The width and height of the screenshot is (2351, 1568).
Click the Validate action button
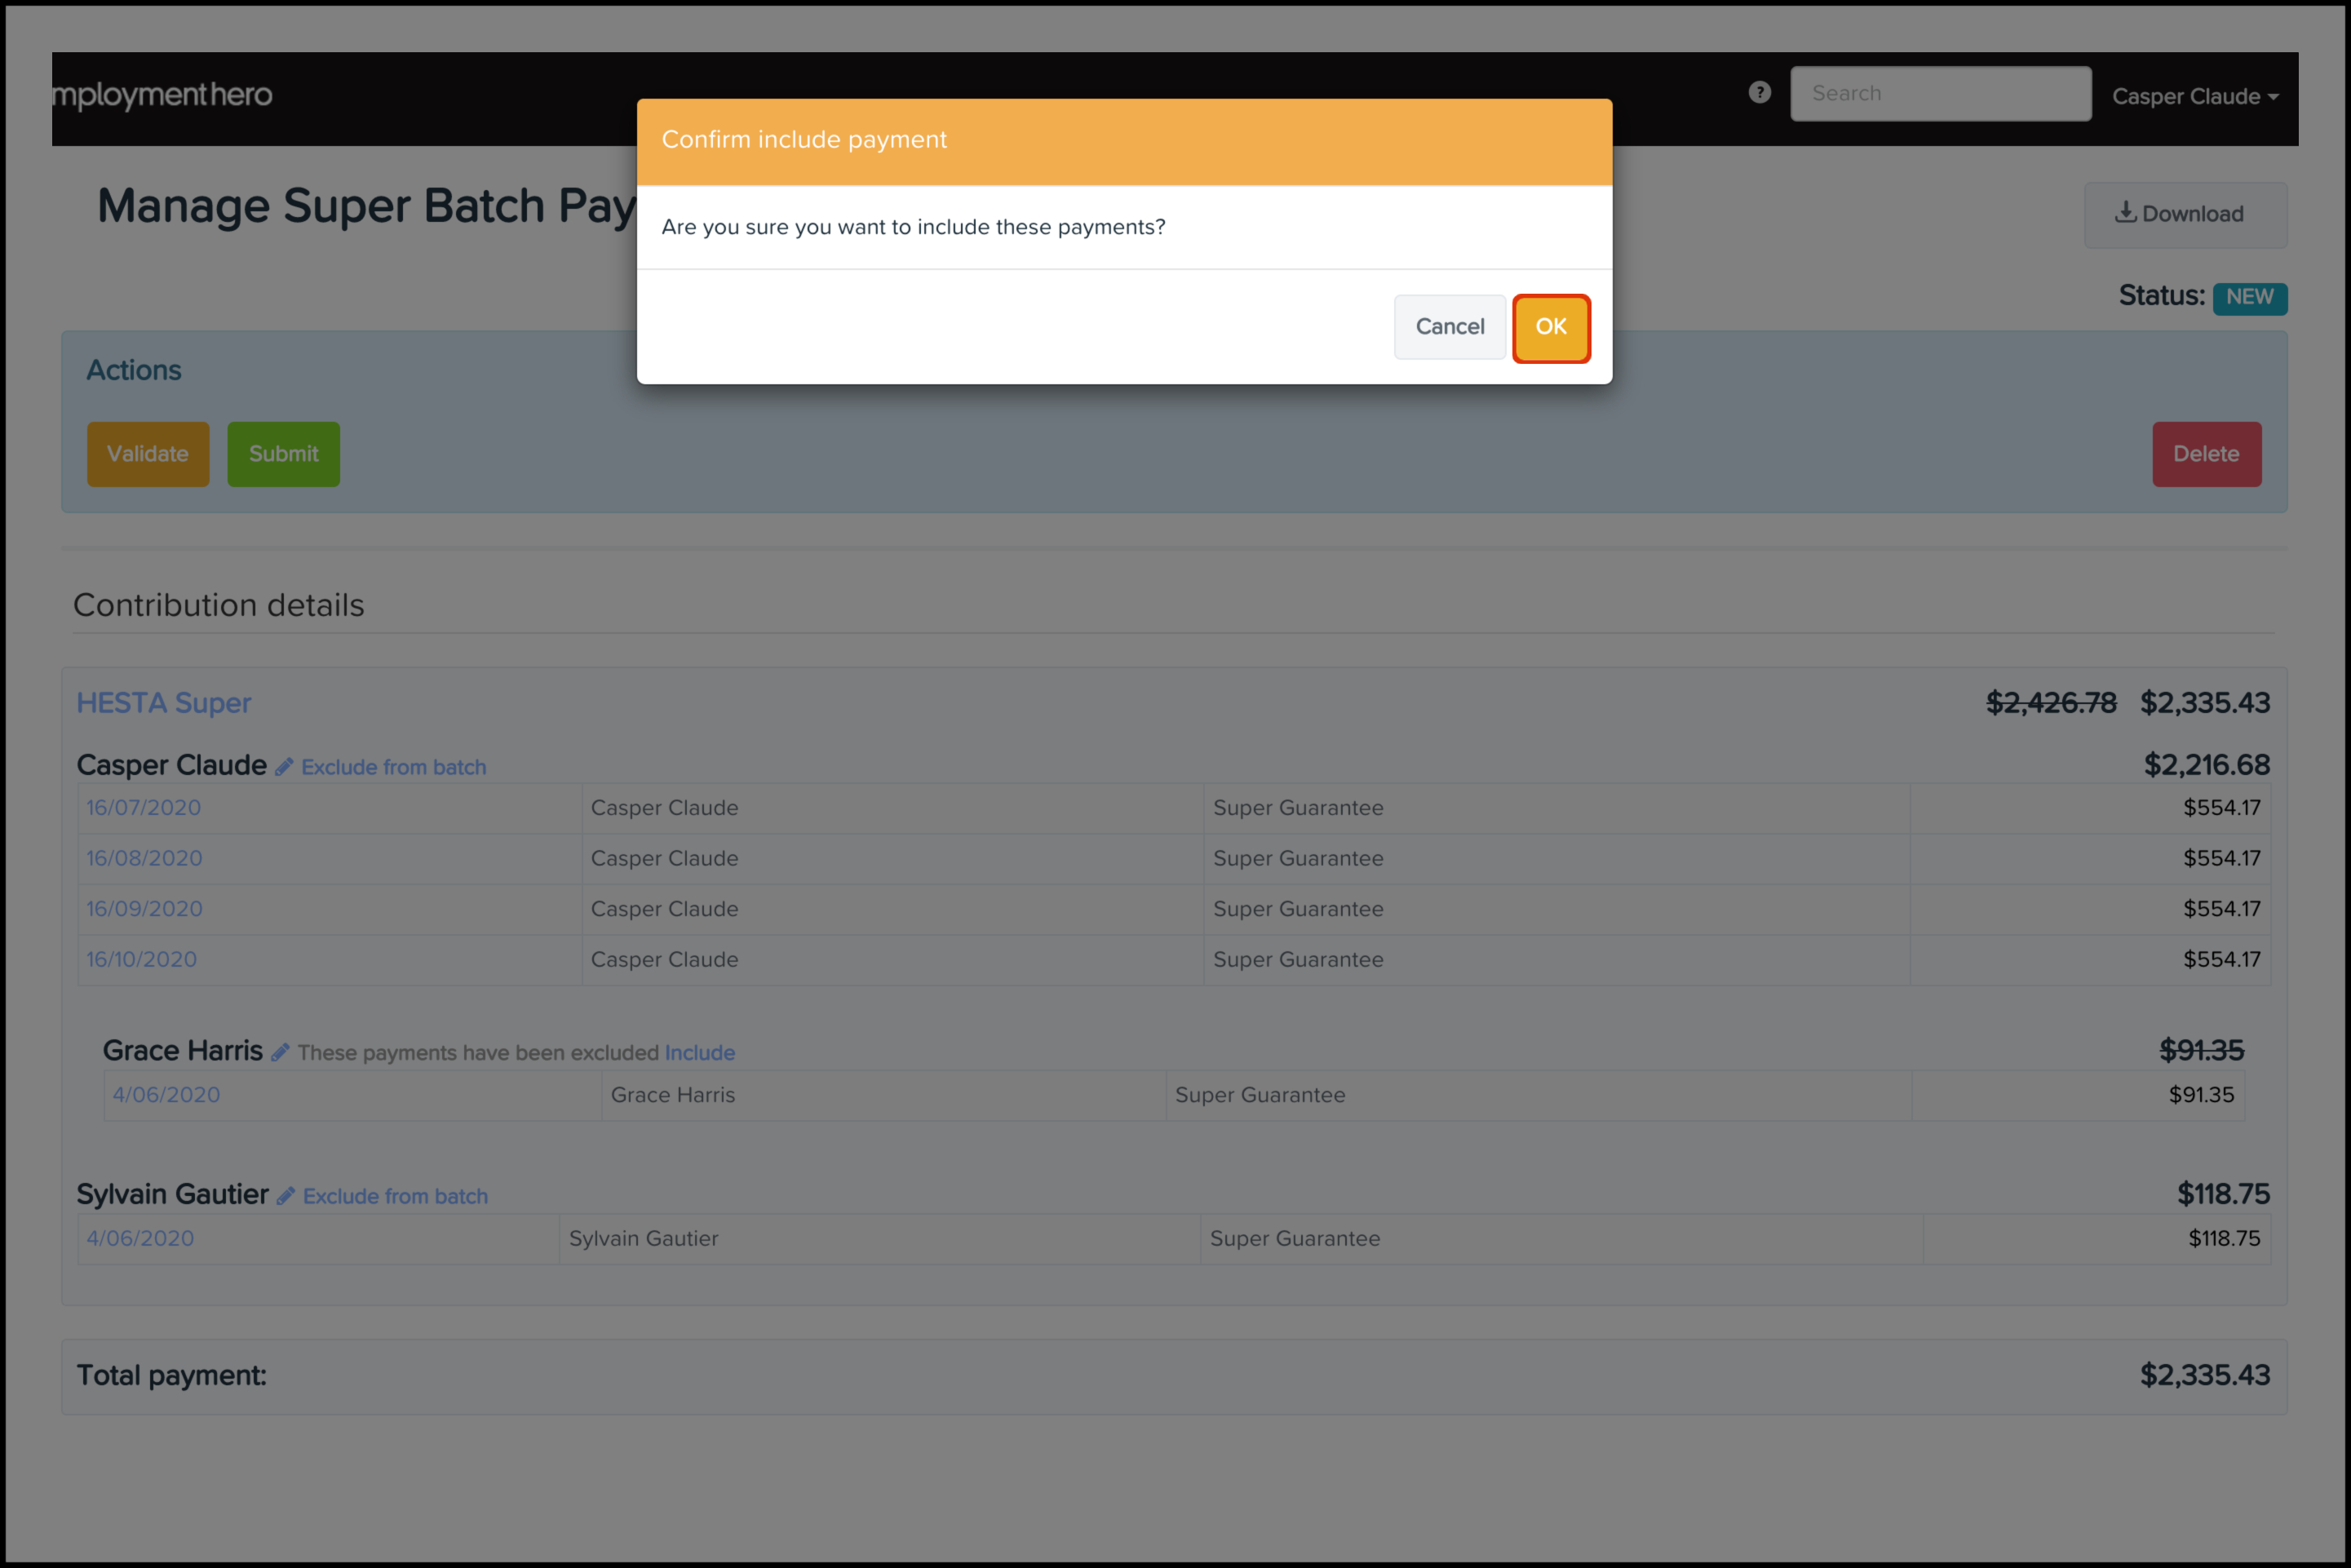tap(148, 454)
